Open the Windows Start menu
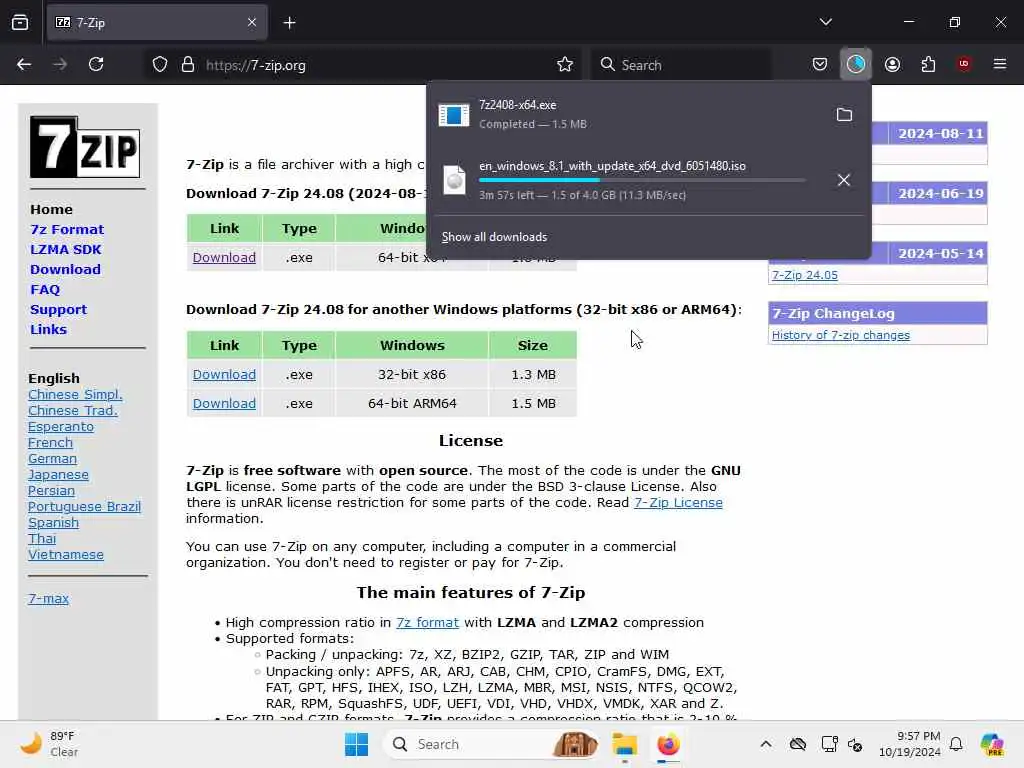This screenshot has width=1024, height=768. click(x=356, y=744)
